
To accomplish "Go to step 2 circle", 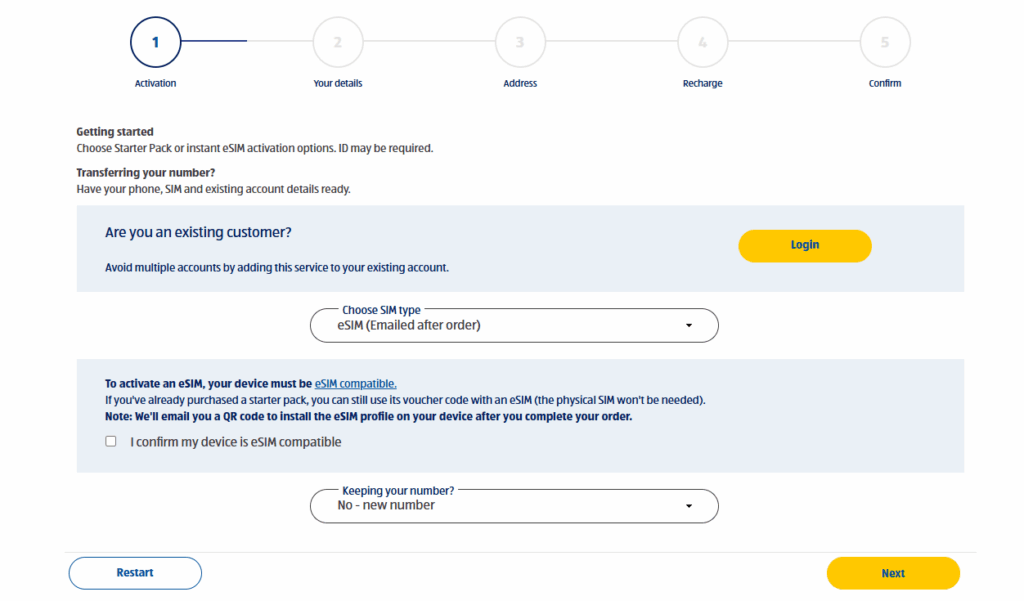I will [x=338, y=42].
